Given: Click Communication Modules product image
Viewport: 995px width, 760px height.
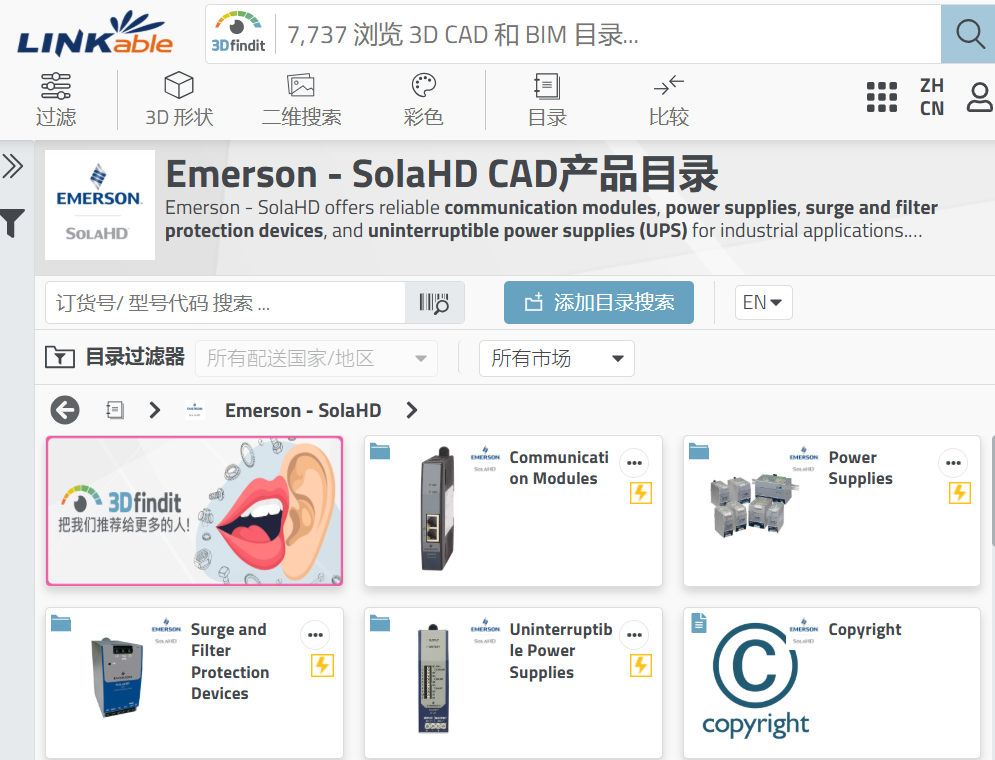Looking at the screenshot, I should click(x=438, y=509).
